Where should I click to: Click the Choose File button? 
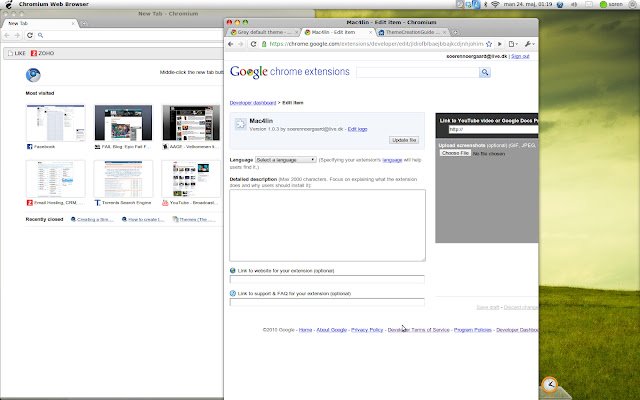pos(455,153)
